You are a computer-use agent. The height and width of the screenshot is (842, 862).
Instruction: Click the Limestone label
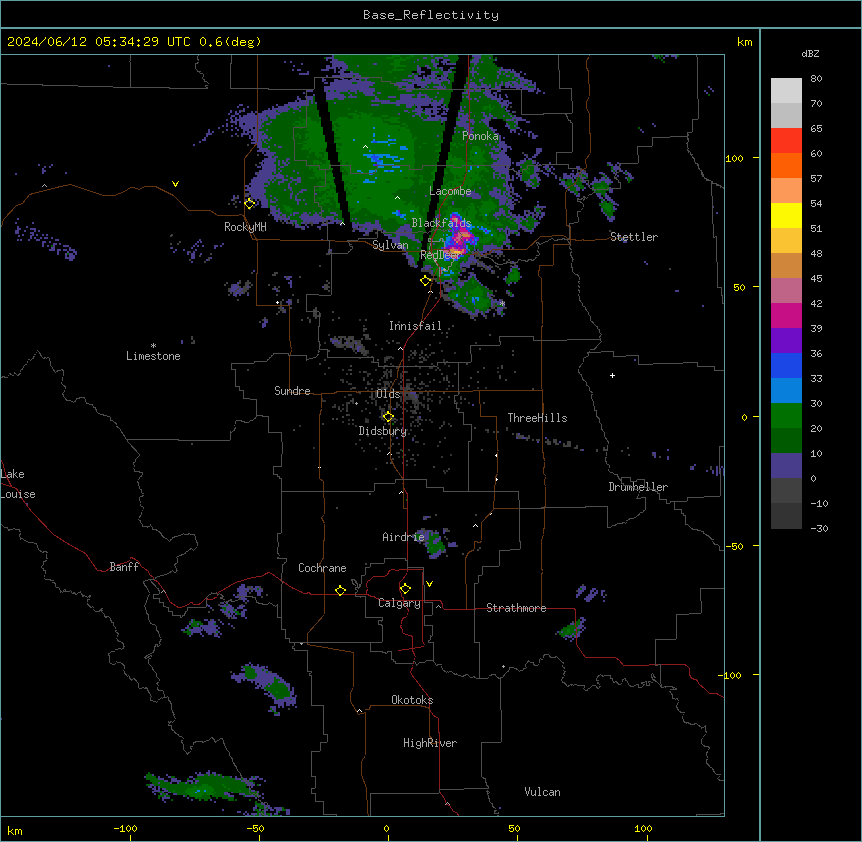tap(153, 356)
